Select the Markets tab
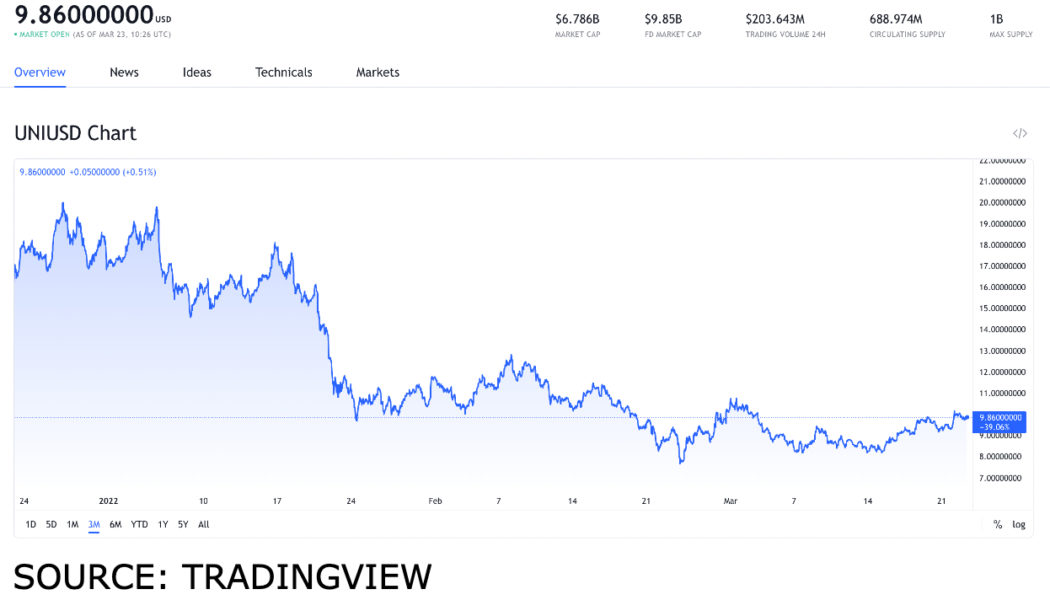The height and width of the screenshot is (600, 1050). pyautogui.click(x=377, y=72)
